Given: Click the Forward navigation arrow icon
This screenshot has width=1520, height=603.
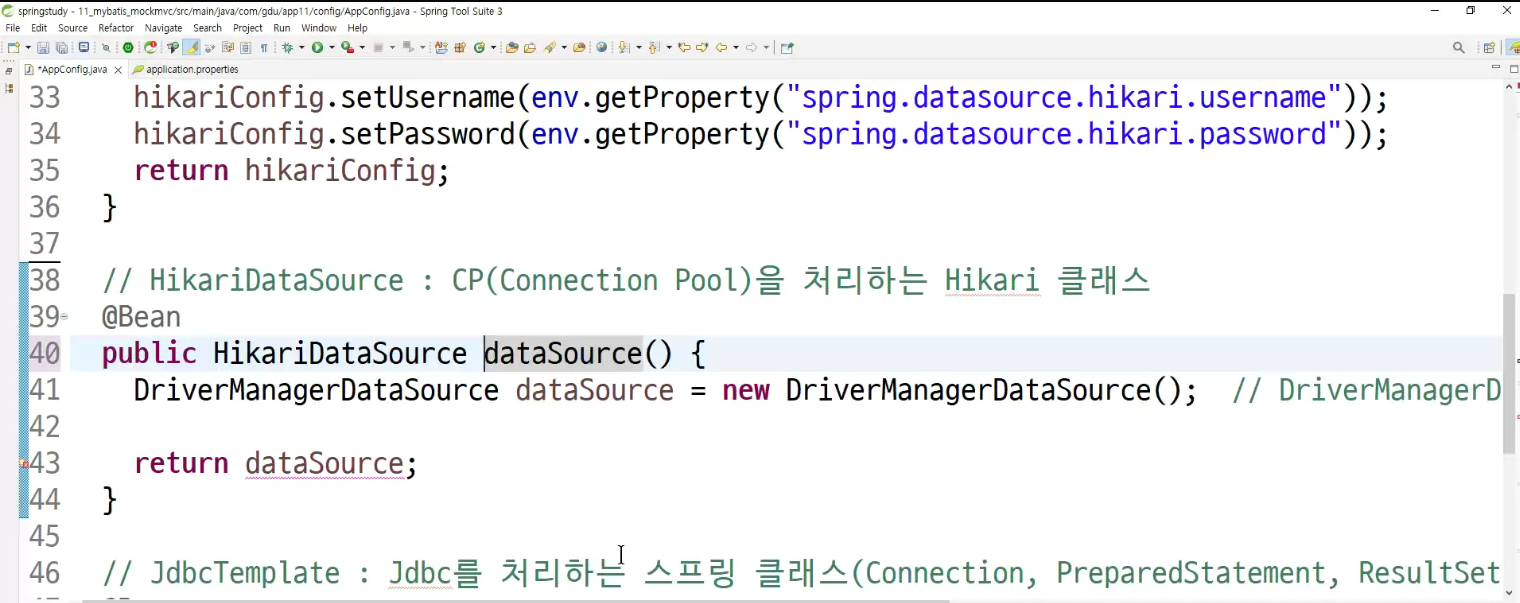Looking at the screenshot, I should (751, 47).
